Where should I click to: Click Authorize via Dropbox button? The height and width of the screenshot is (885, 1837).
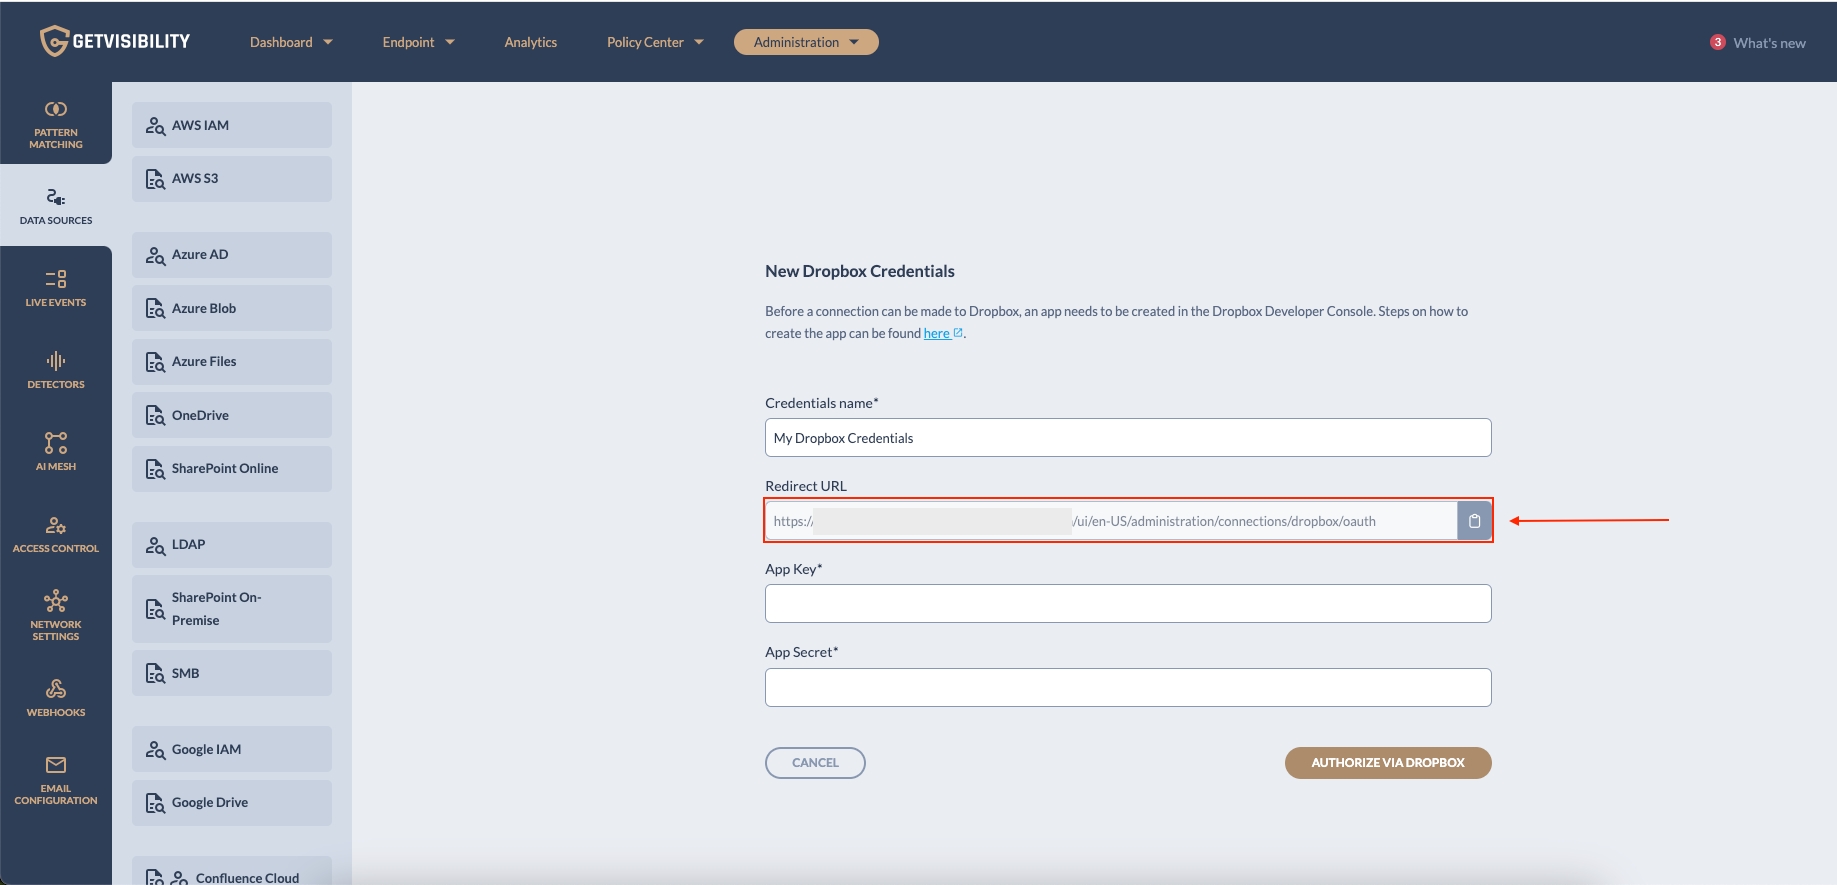tap(1388, 763)
